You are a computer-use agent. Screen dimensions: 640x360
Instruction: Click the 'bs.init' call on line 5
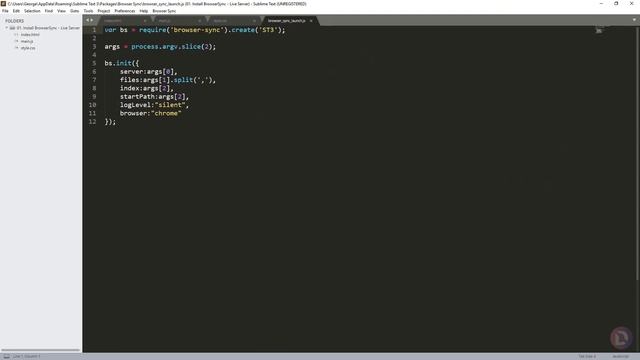click(x=118, y=63)
